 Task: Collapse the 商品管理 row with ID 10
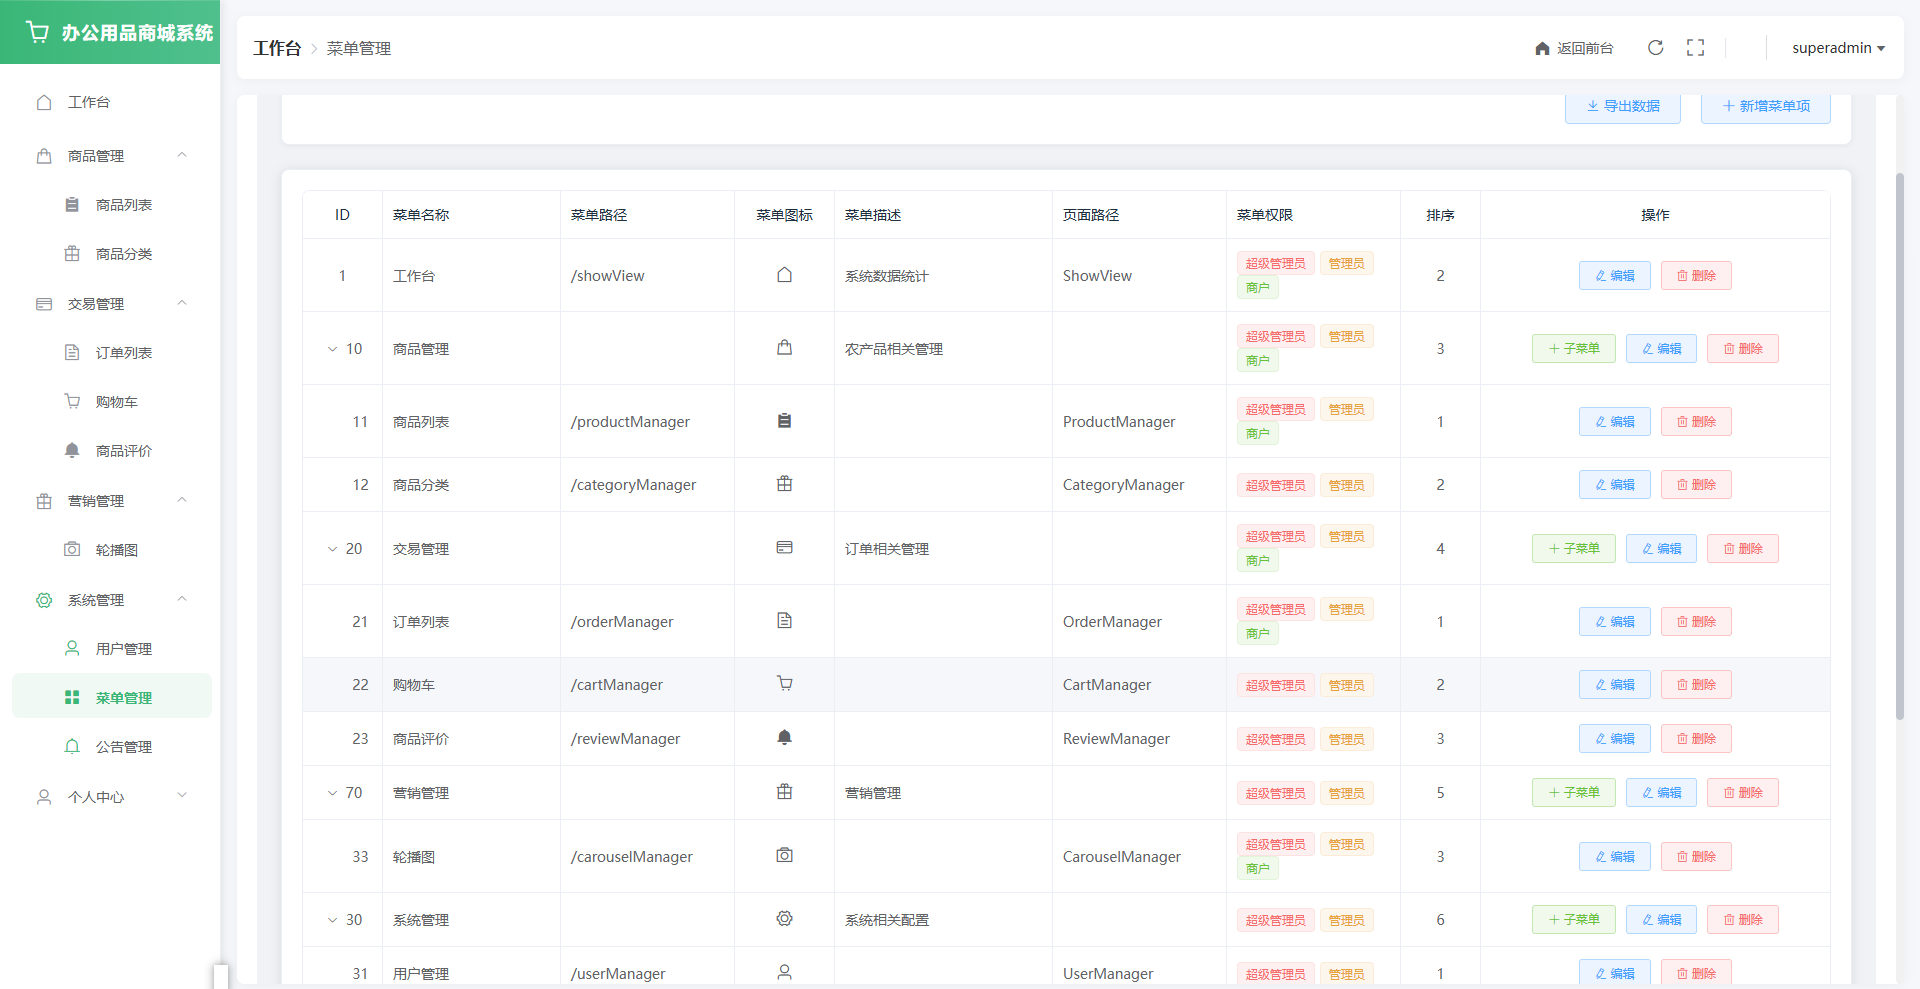point(333,349)
